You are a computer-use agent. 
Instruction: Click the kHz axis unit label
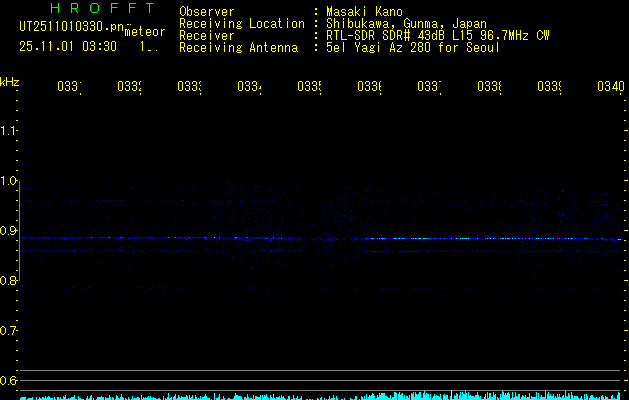pyautogui.click(x=9, y=82)
